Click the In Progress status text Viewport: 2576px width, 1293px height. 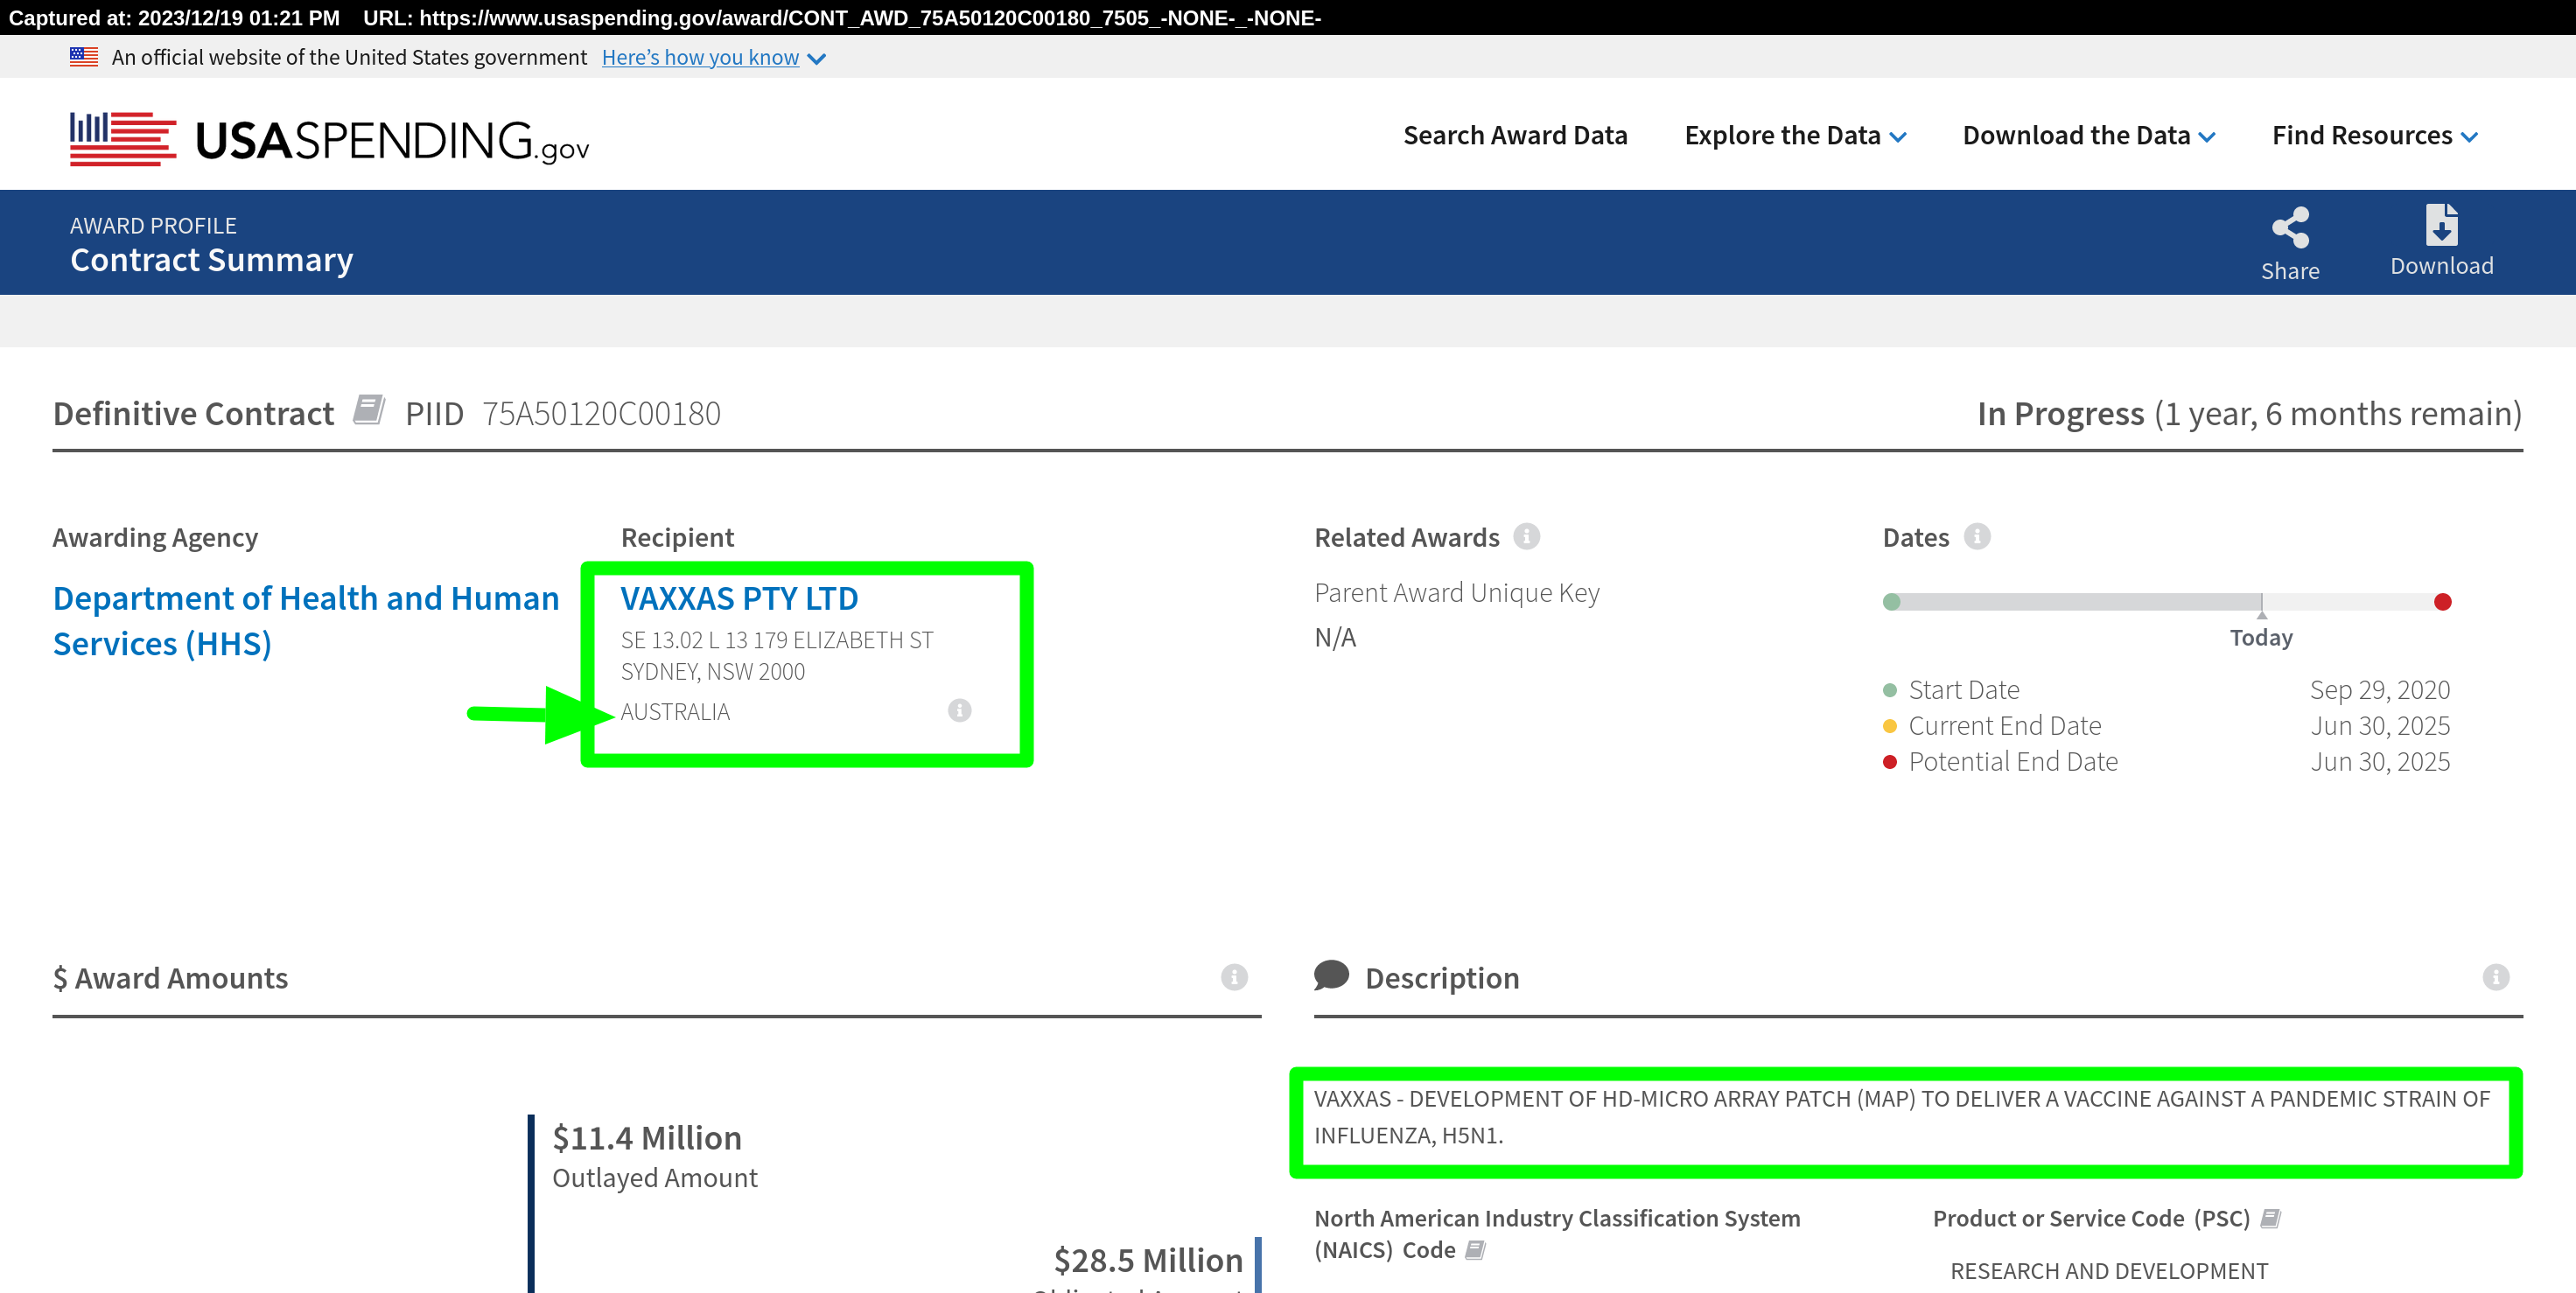pos(2061,413)
